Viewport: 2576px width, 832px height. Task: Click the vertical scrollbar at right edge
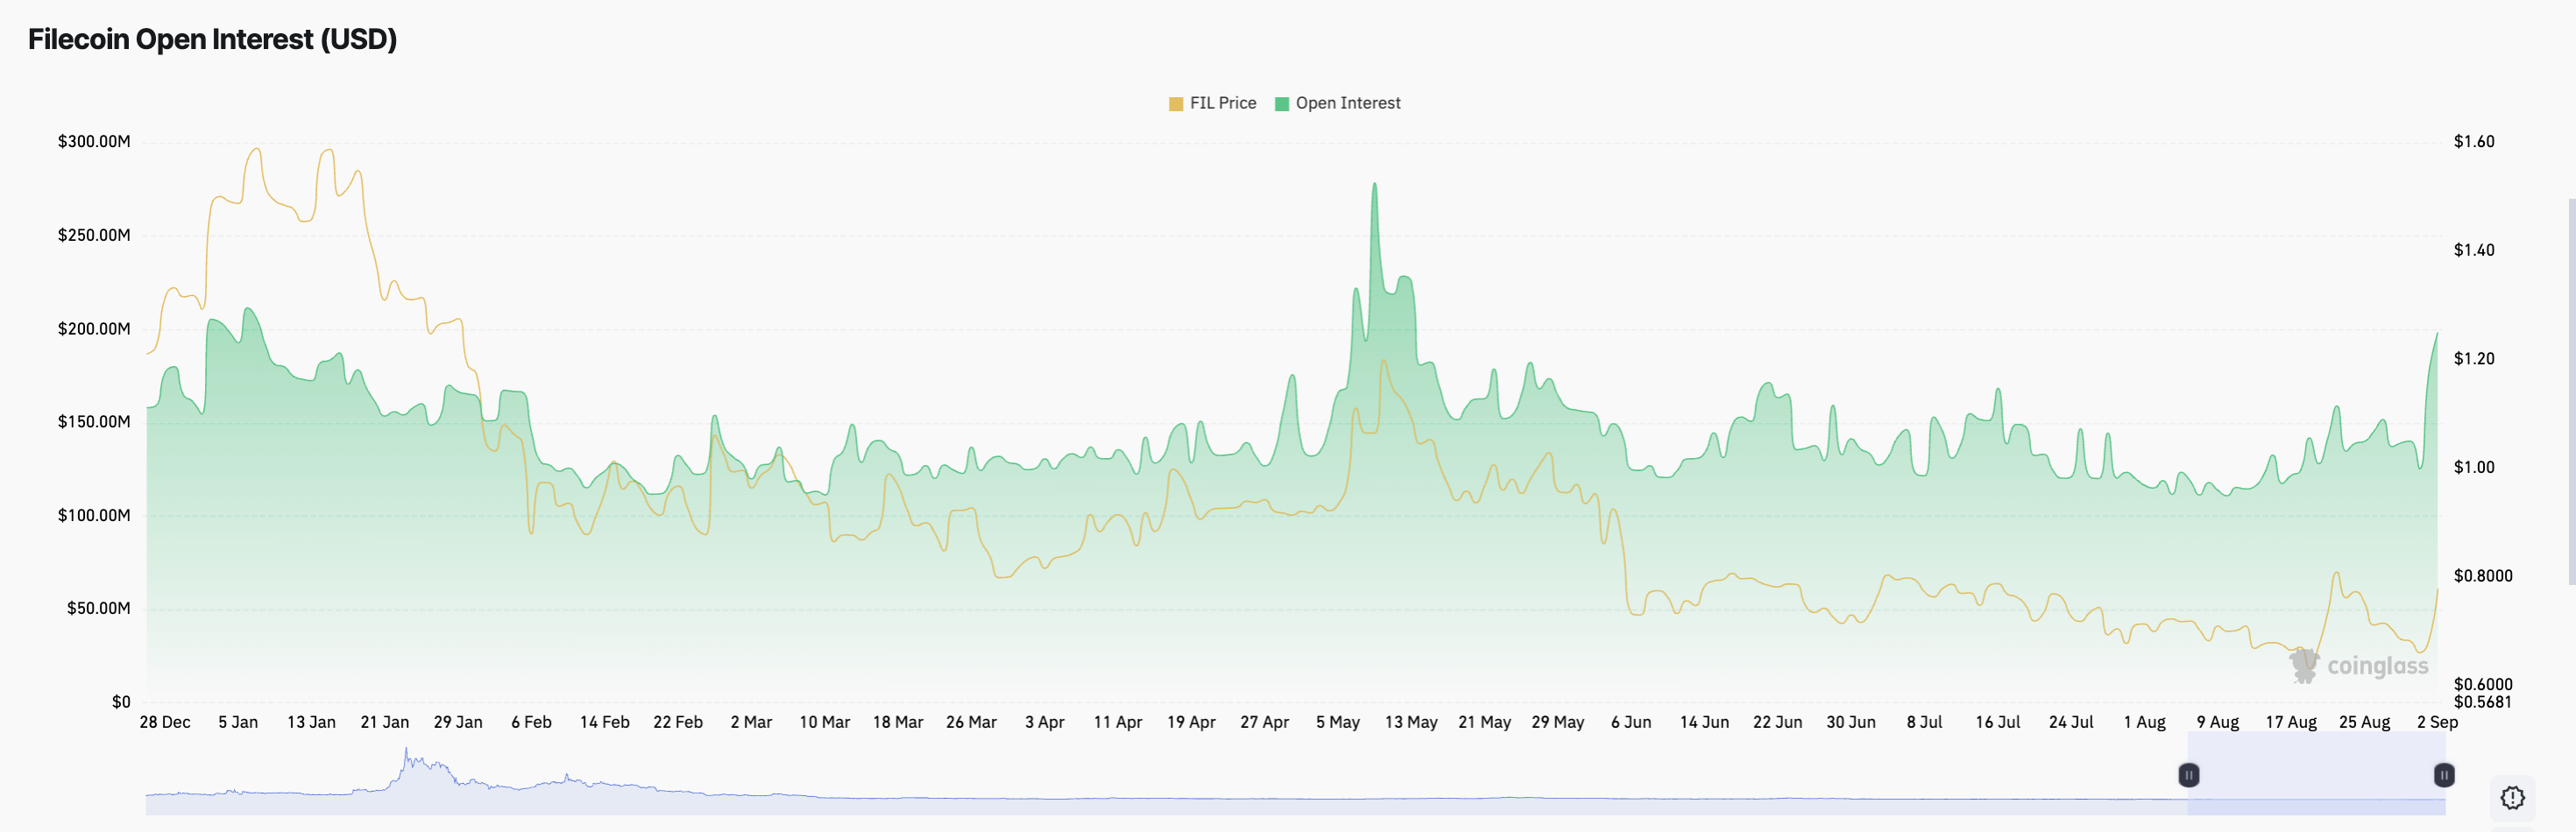(x=2571, y=391)
